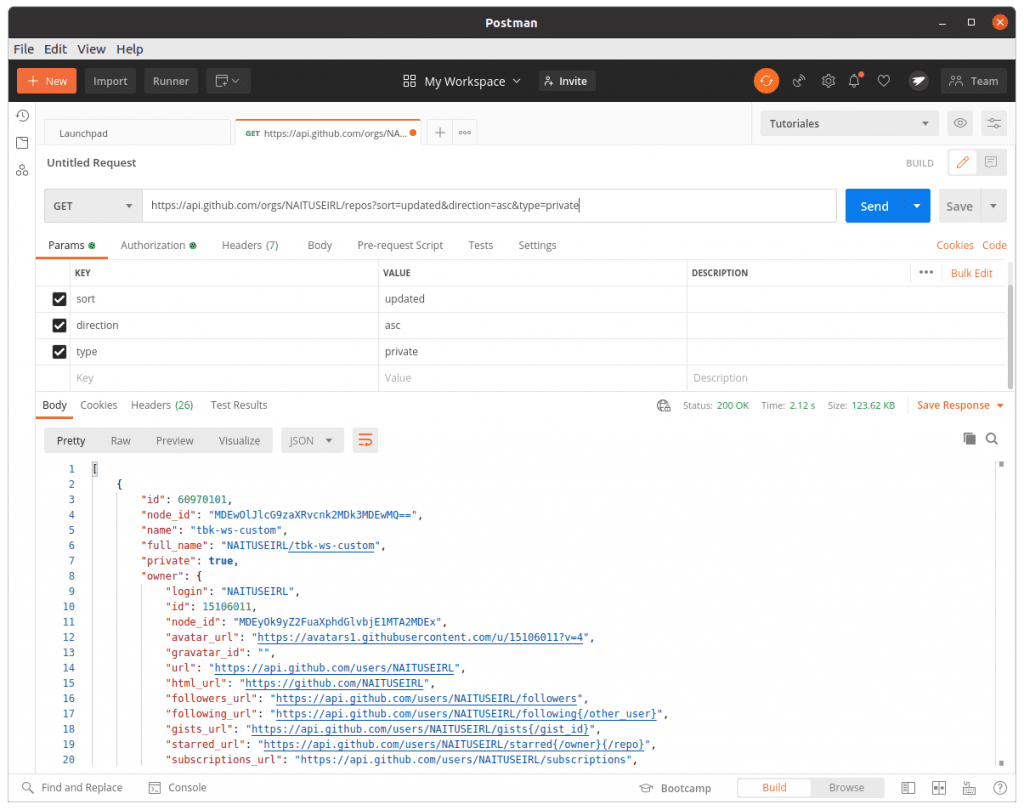Open the notifications bell icon
The height and width of the screenshot is (810, 1024).
click(855, 80)
